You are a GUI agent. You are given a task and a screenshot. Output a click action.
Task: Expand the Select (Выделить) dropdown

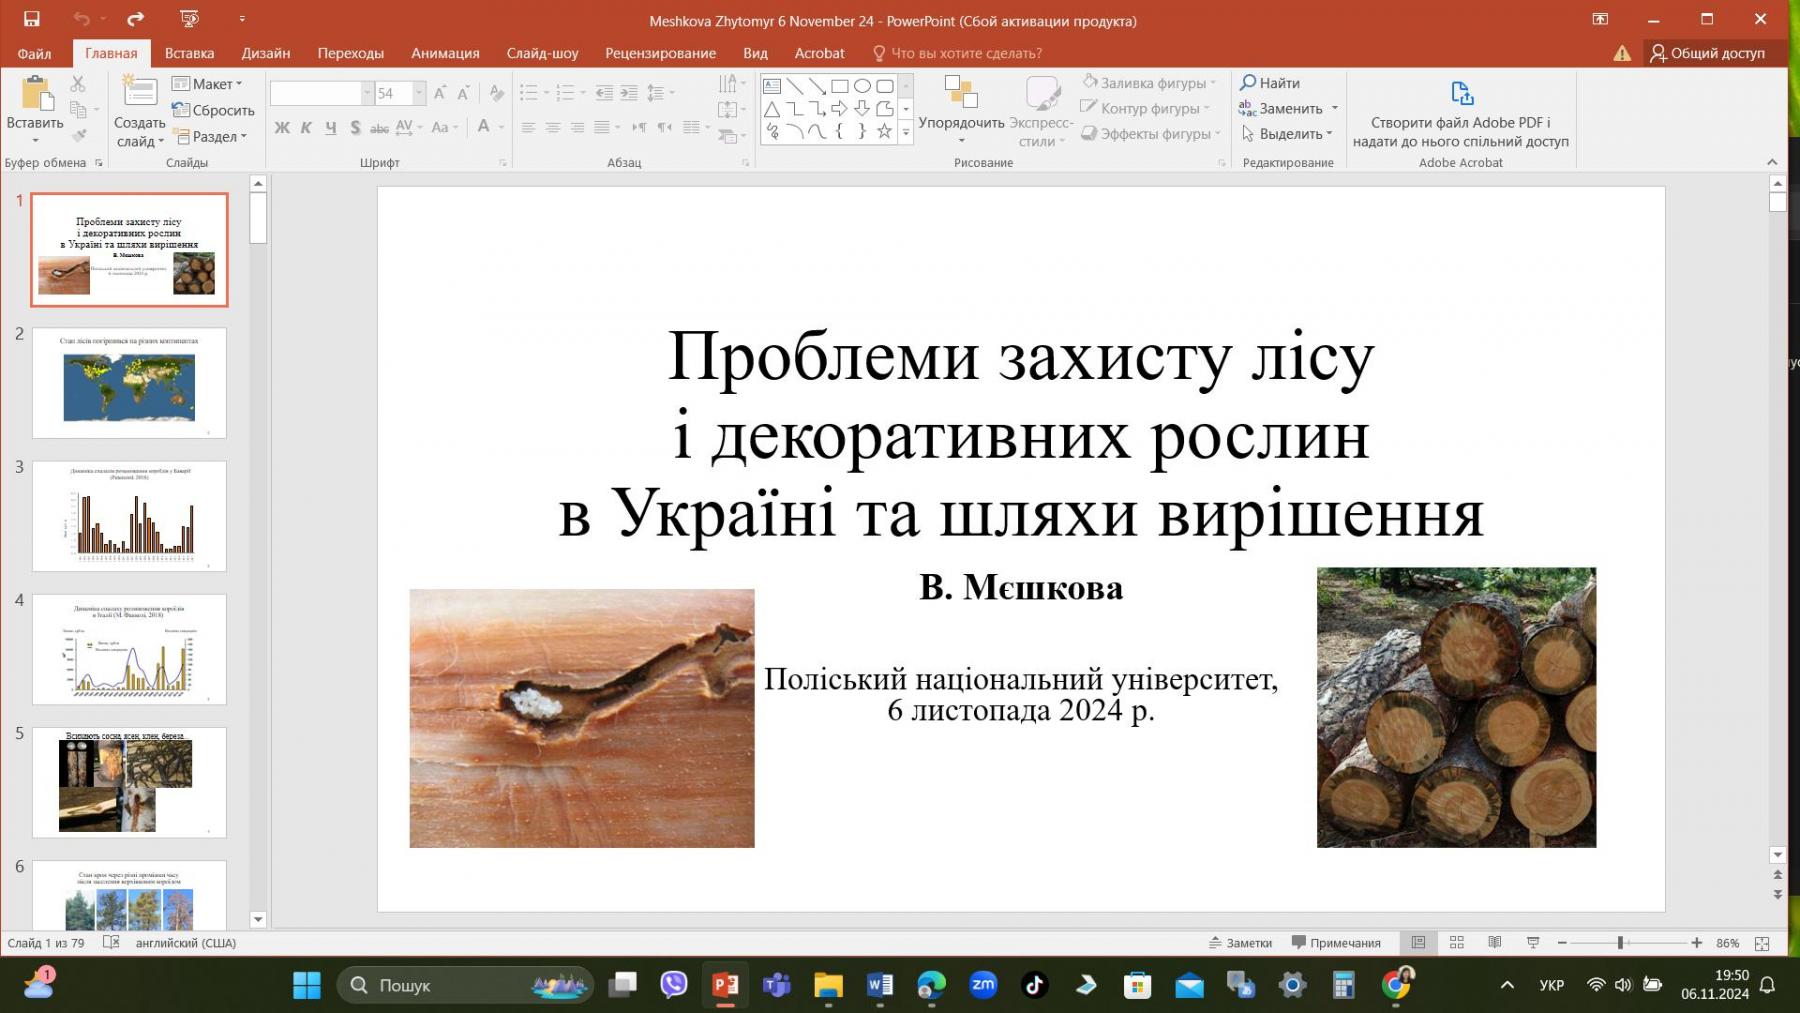click(x=1288, y=134)
